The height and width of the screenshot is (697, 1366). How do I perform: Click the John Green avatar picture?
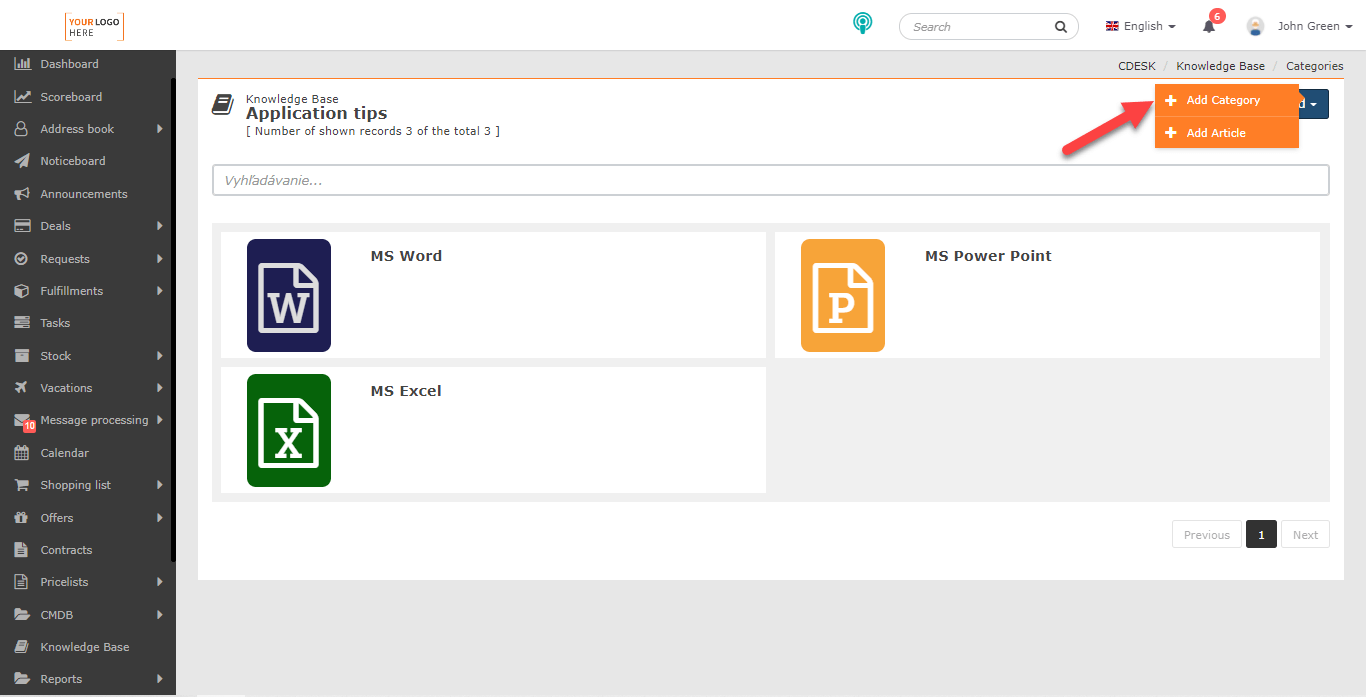click(1255, 26)
